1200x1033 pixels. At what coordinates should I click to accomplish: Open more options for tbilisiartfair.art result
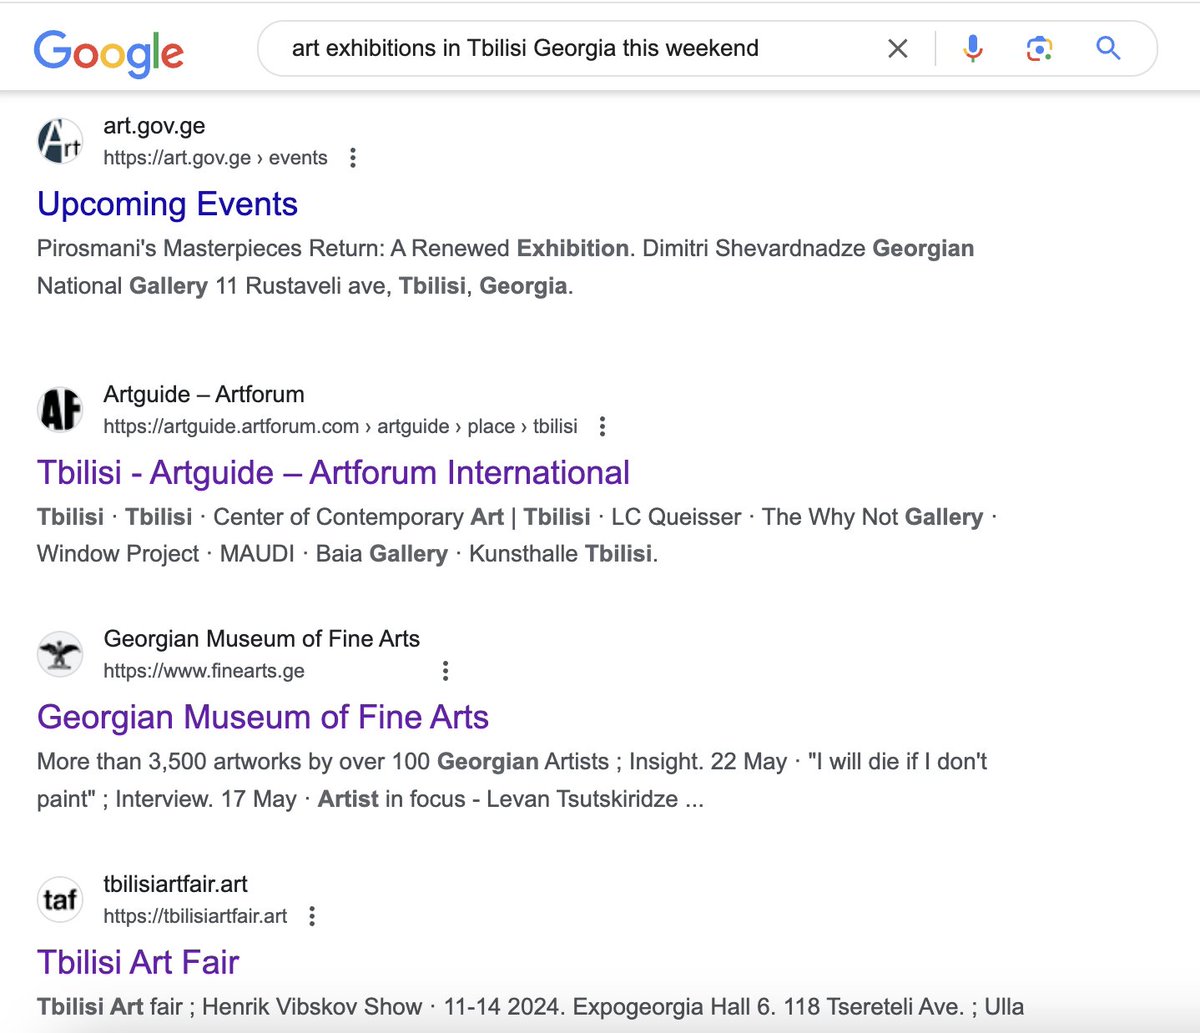(313, 916)
